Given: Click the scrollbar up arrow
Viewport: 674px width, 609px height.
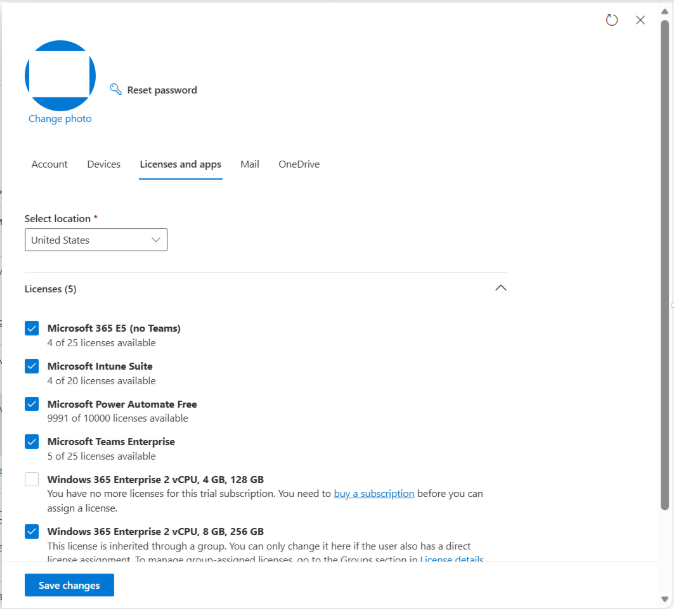Looking at the screenshot, I should [x=665, y=12].
